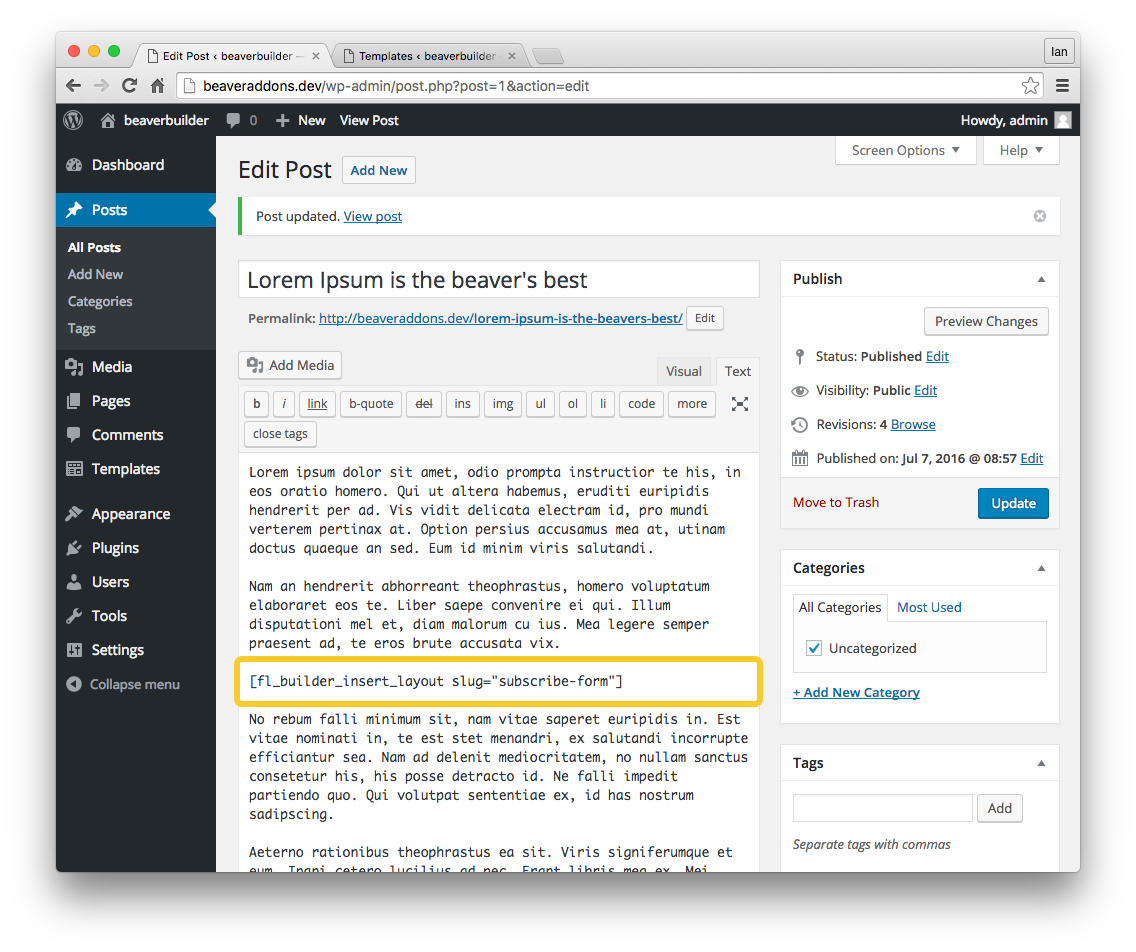Viewport: 1136px width, 952px height.
Task: Click the close tags button
Action: (280, 434)
